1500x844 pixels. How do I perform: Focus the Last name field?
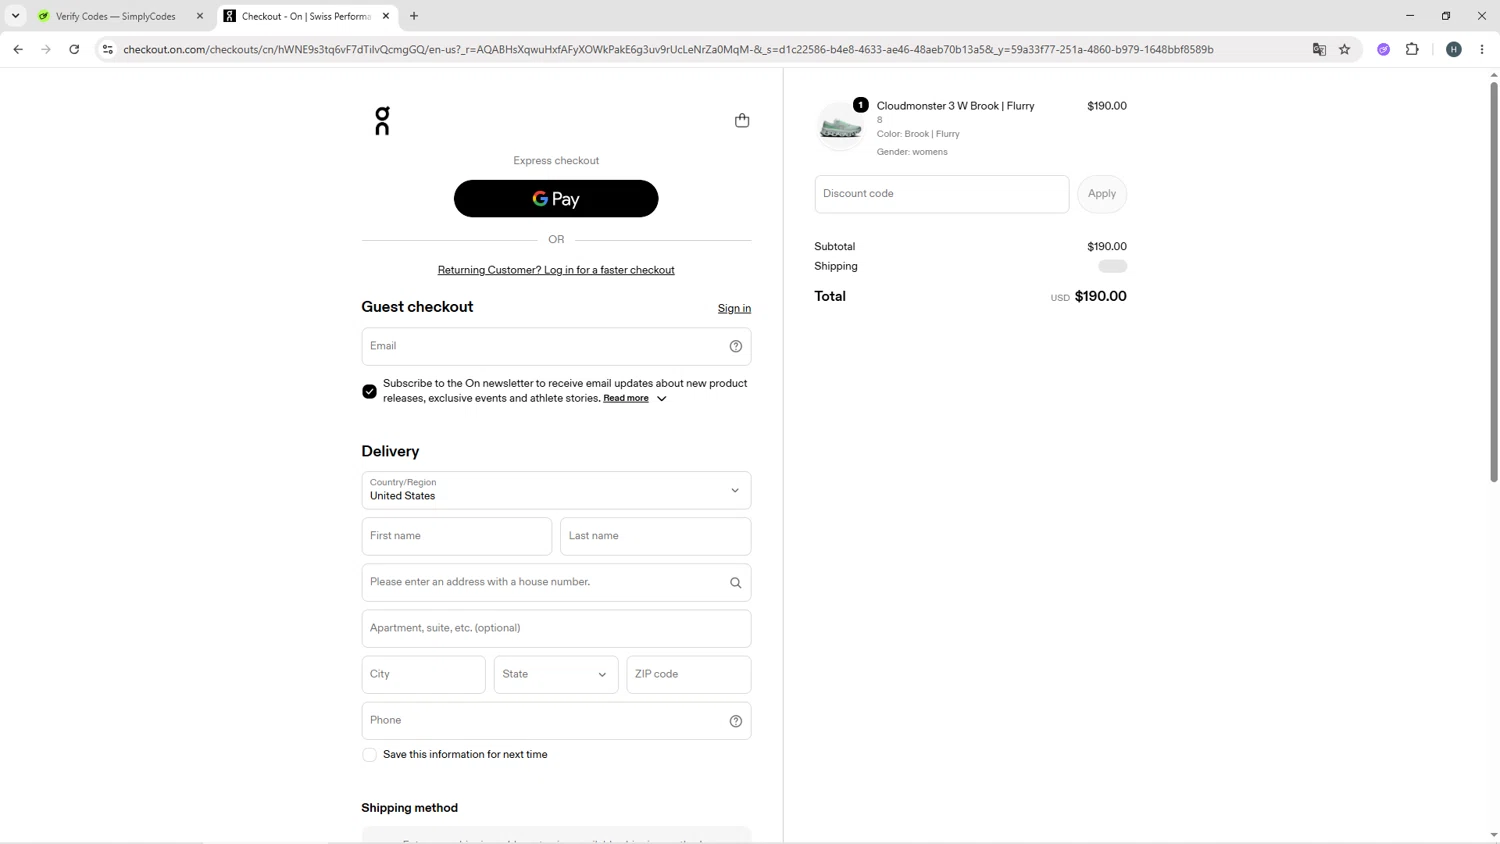(655, 536)
